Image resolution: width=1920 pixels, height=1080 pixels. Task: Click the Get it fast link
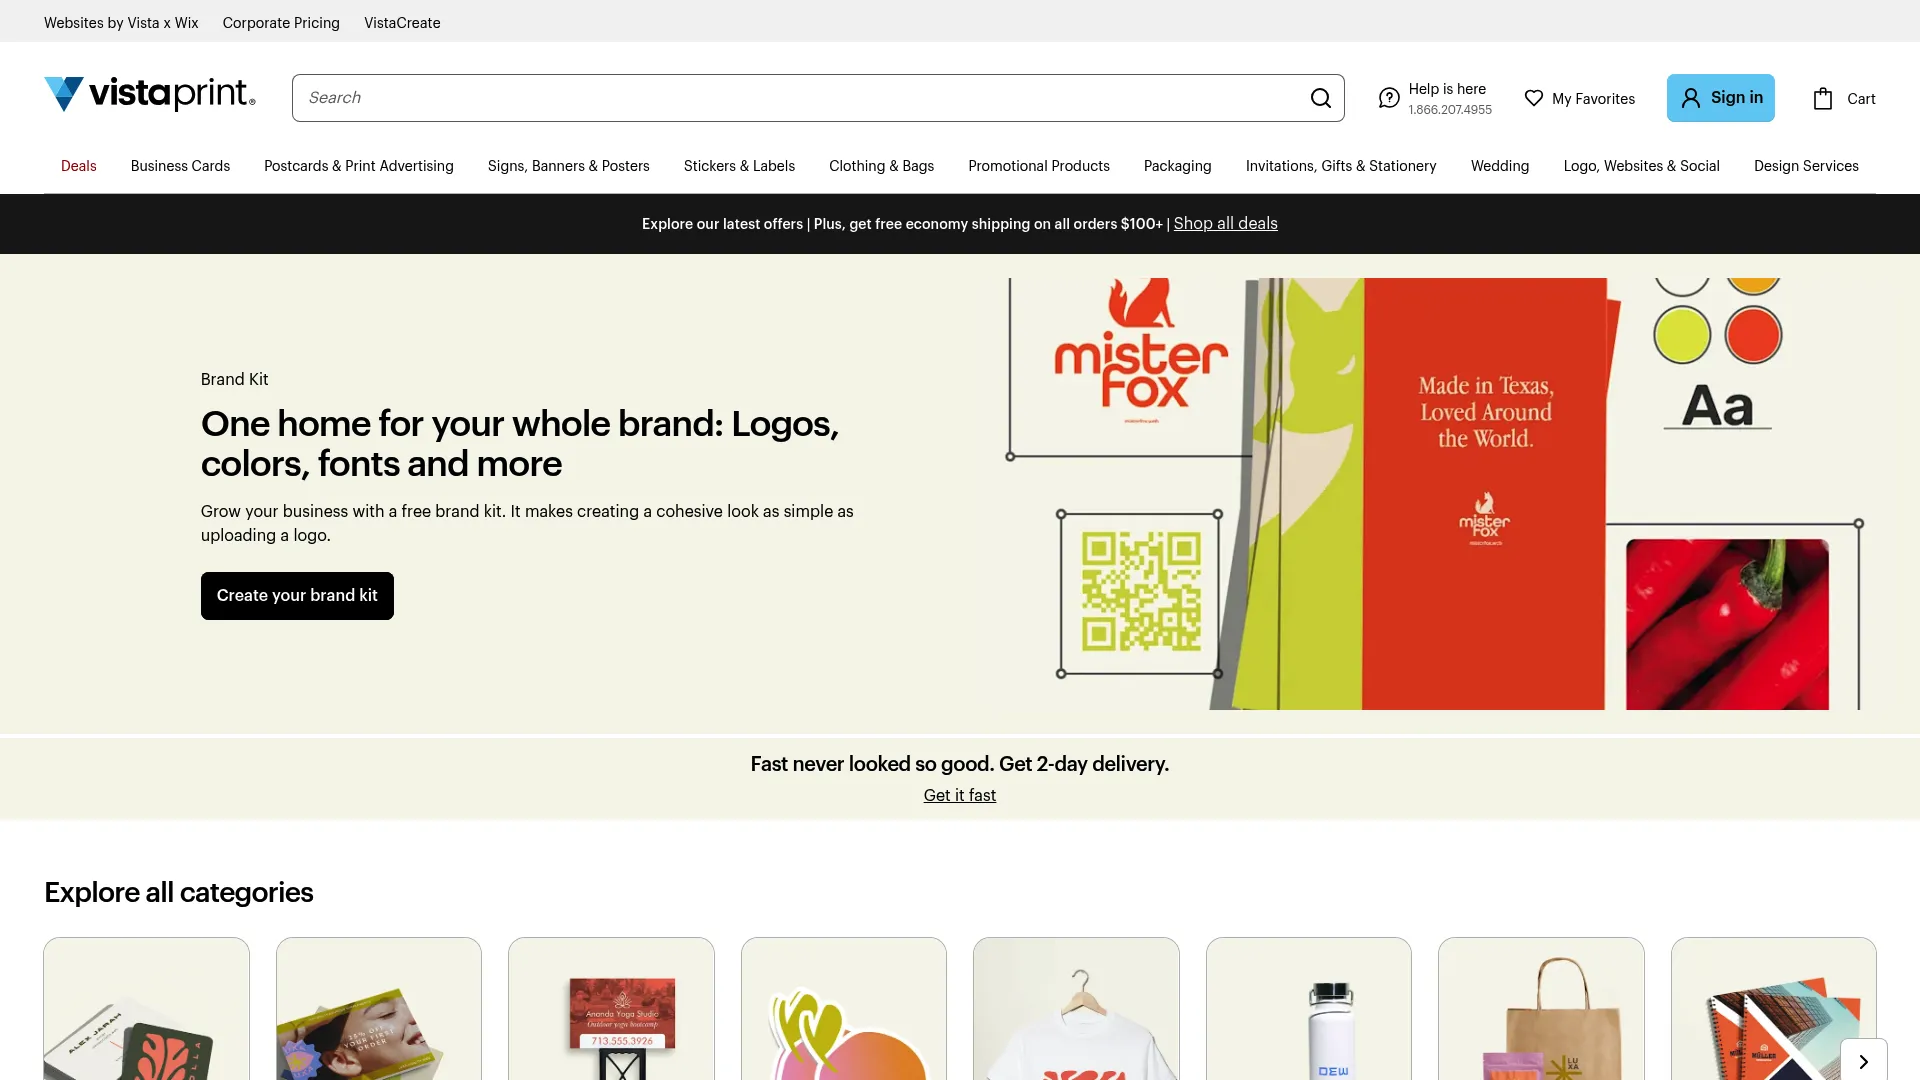point(960,795)
